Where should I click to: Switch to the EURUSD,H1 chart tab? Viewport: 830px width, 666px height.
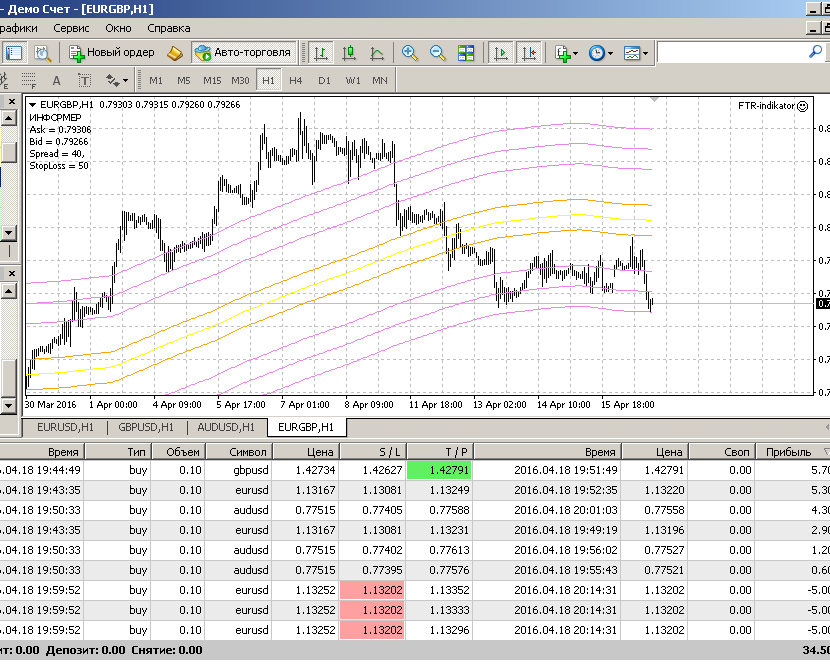(x=65, y=427)
